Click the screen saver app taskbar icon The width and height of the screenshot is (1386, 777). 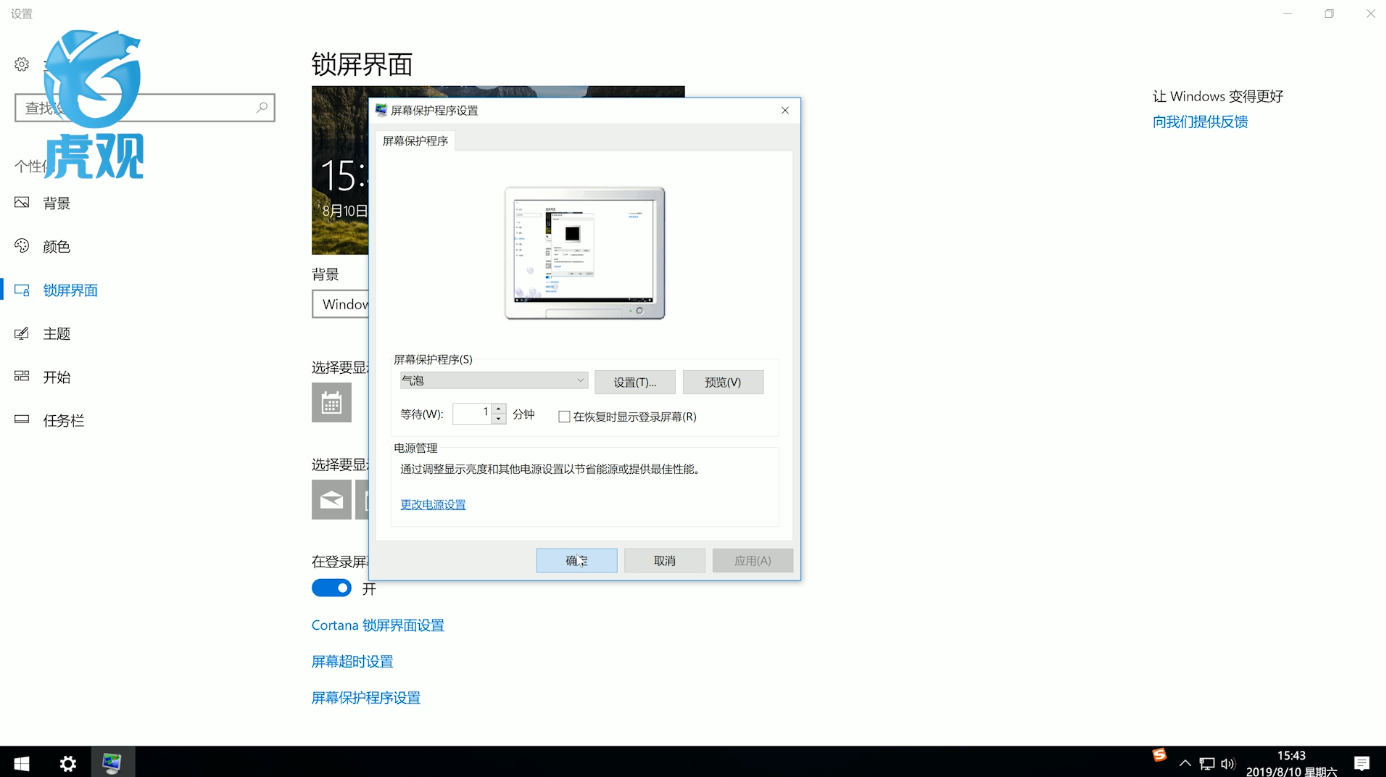pyautogui.click(x=112, y=763)
